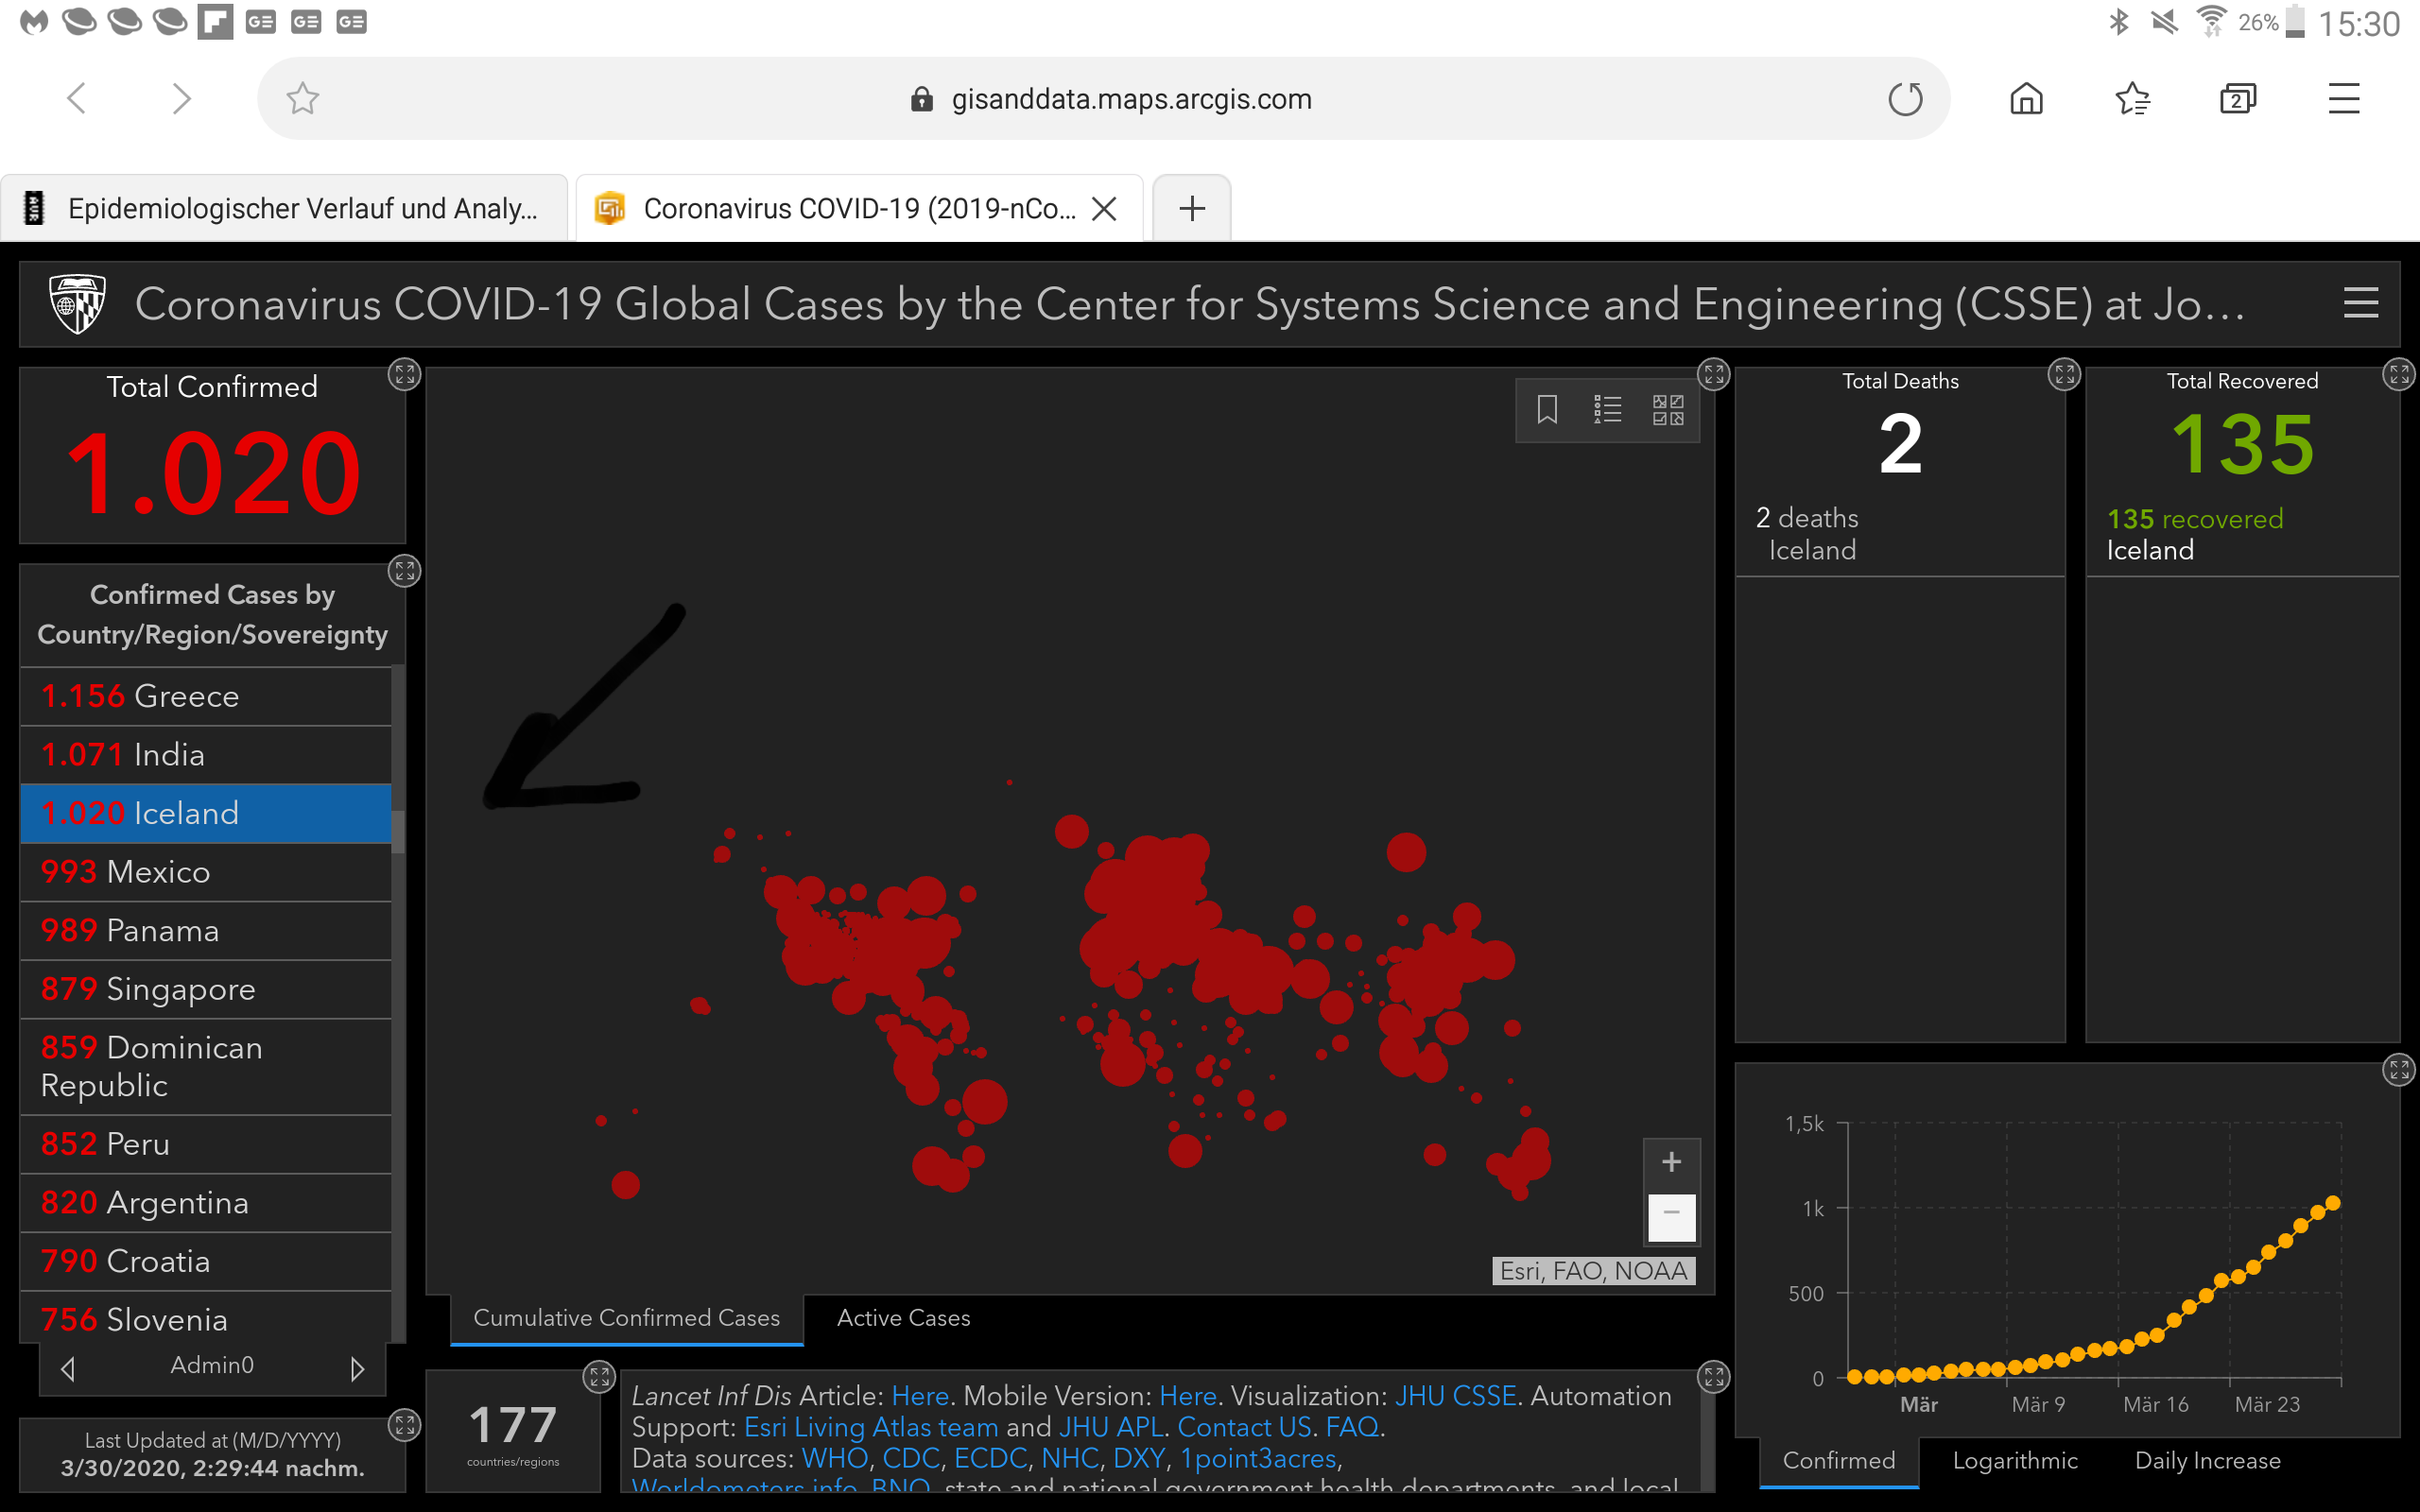Image resolution: width=2420 pixels, height=1512 pixels.
Task: Select Greece in country list
Action: pos(205,696)
